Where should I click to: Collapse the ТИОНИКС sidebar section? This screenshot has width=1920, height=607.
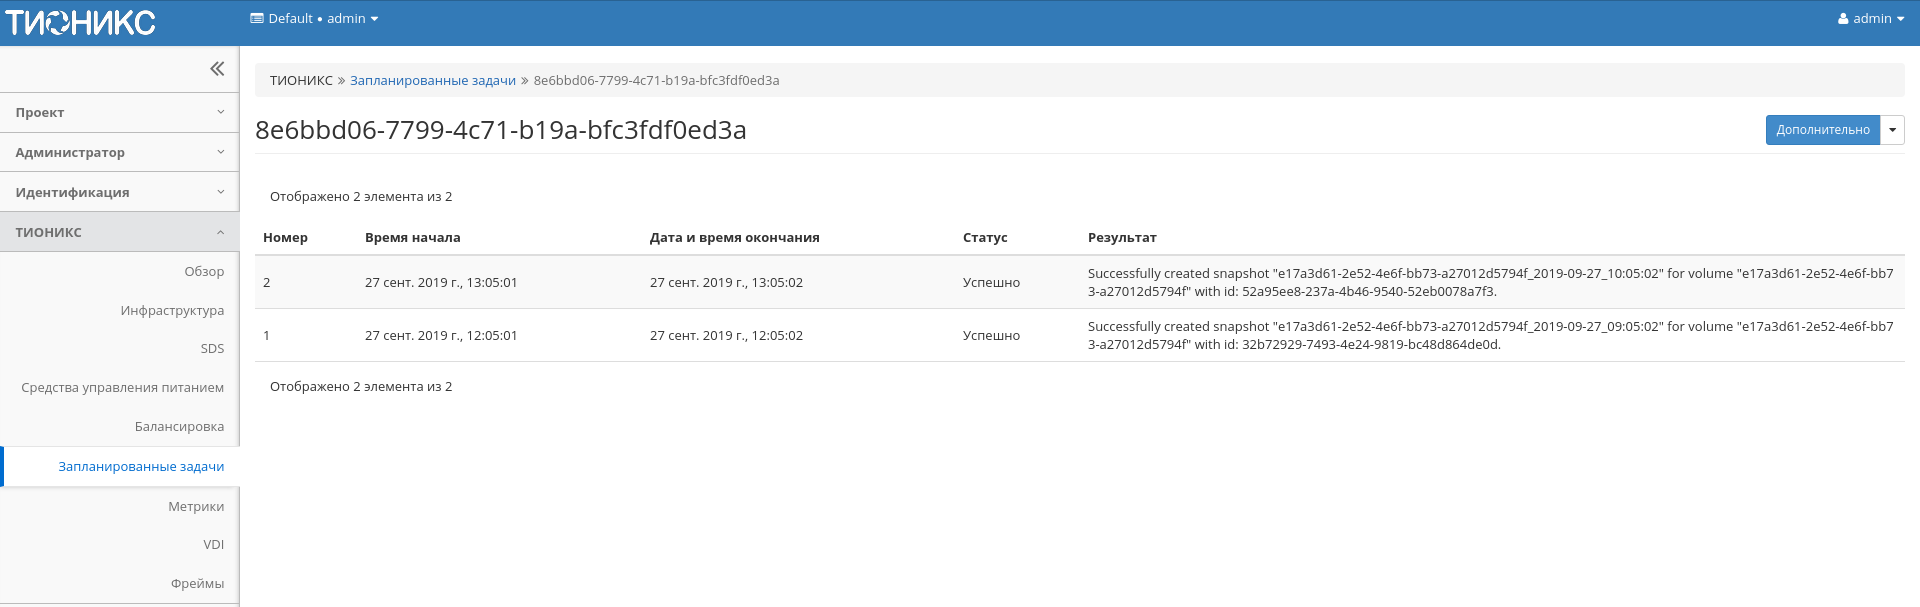[x=119, y=232]
